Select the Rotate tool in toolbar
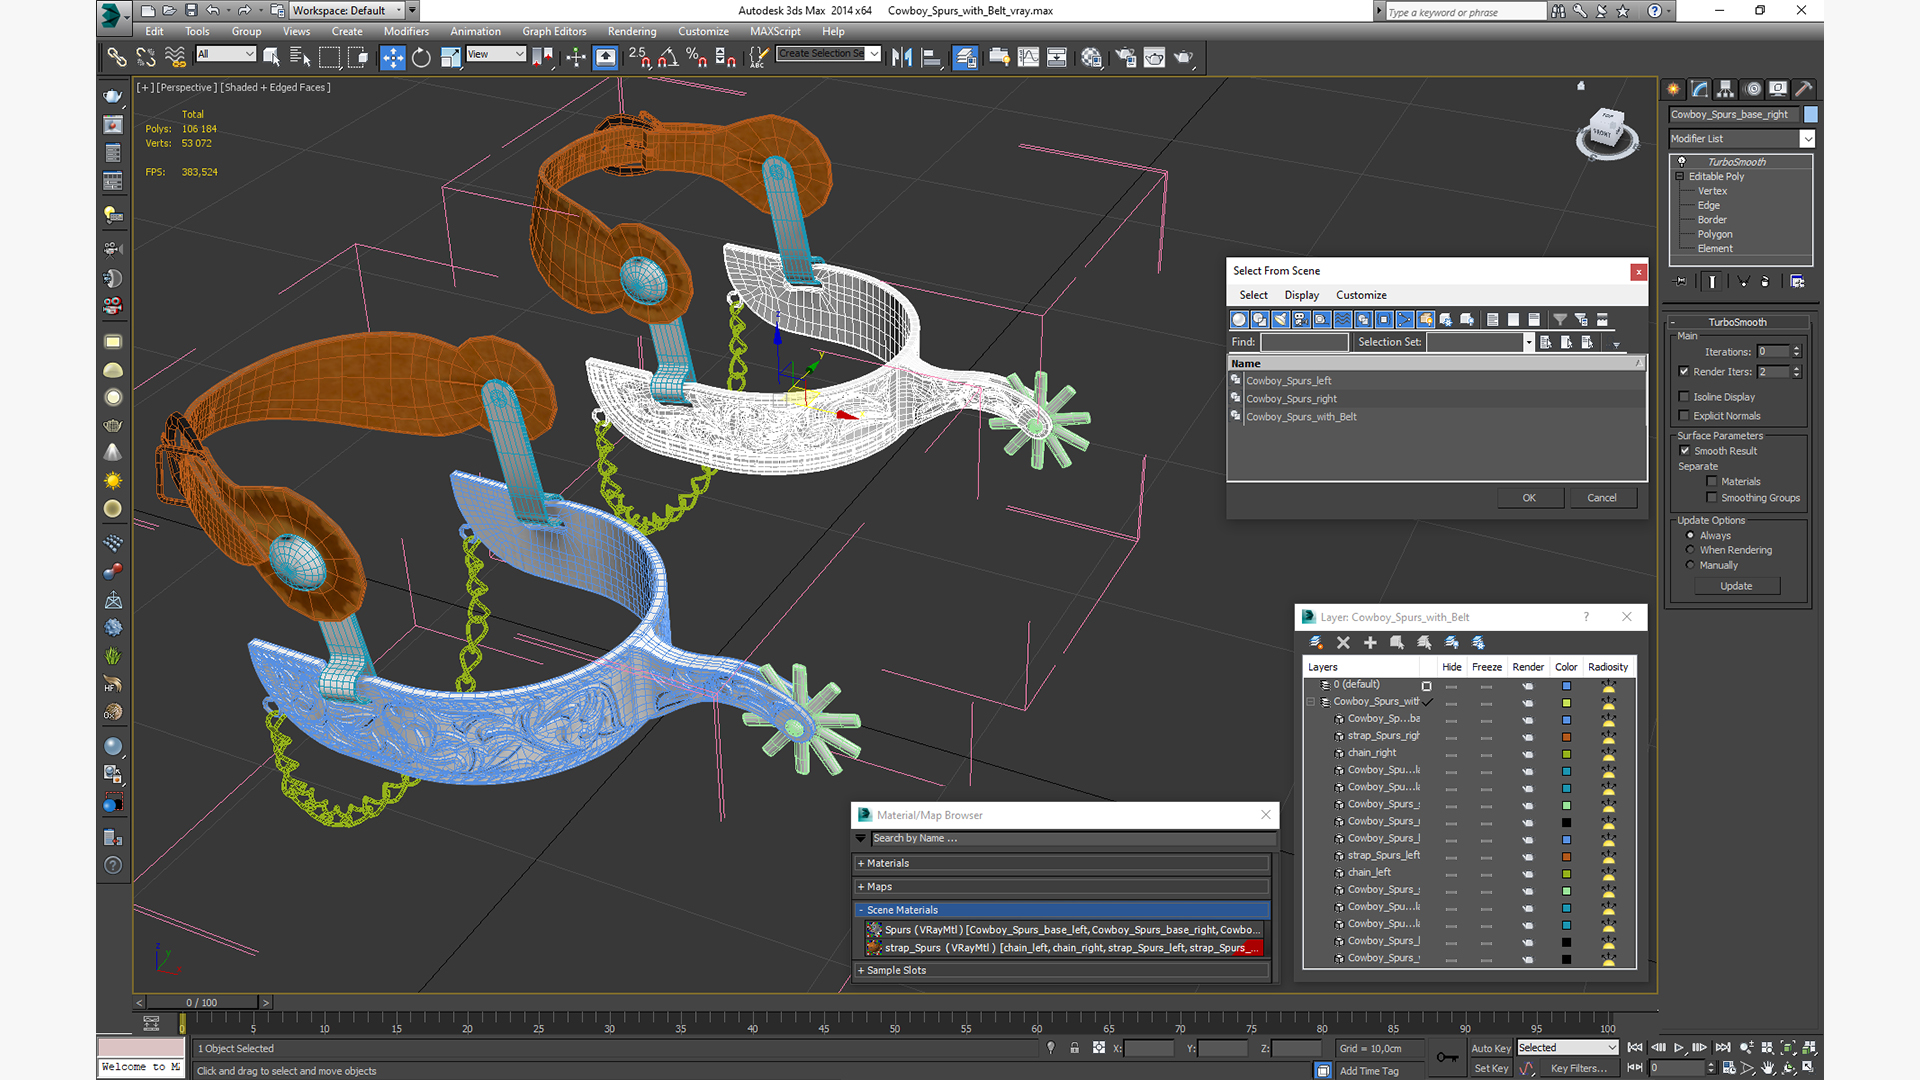This screenshot has width=1920, height=1080. coord(421,58)
